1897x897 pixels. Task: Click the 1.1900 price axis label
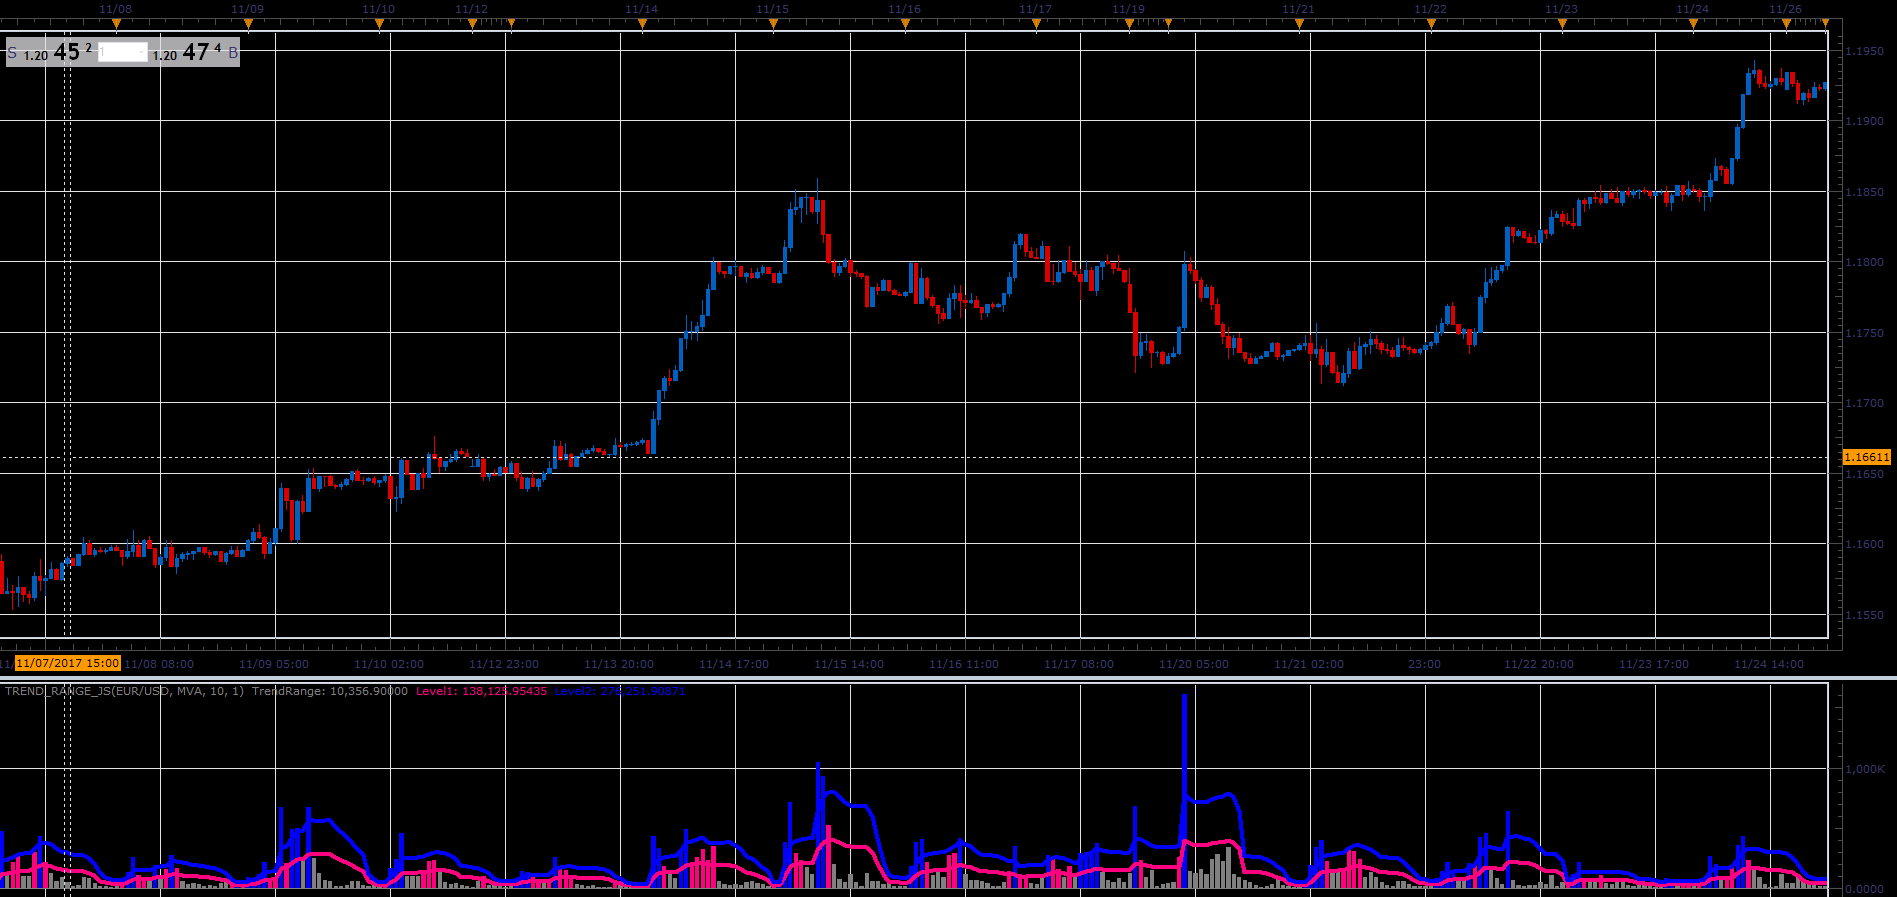click(1865, 121)
